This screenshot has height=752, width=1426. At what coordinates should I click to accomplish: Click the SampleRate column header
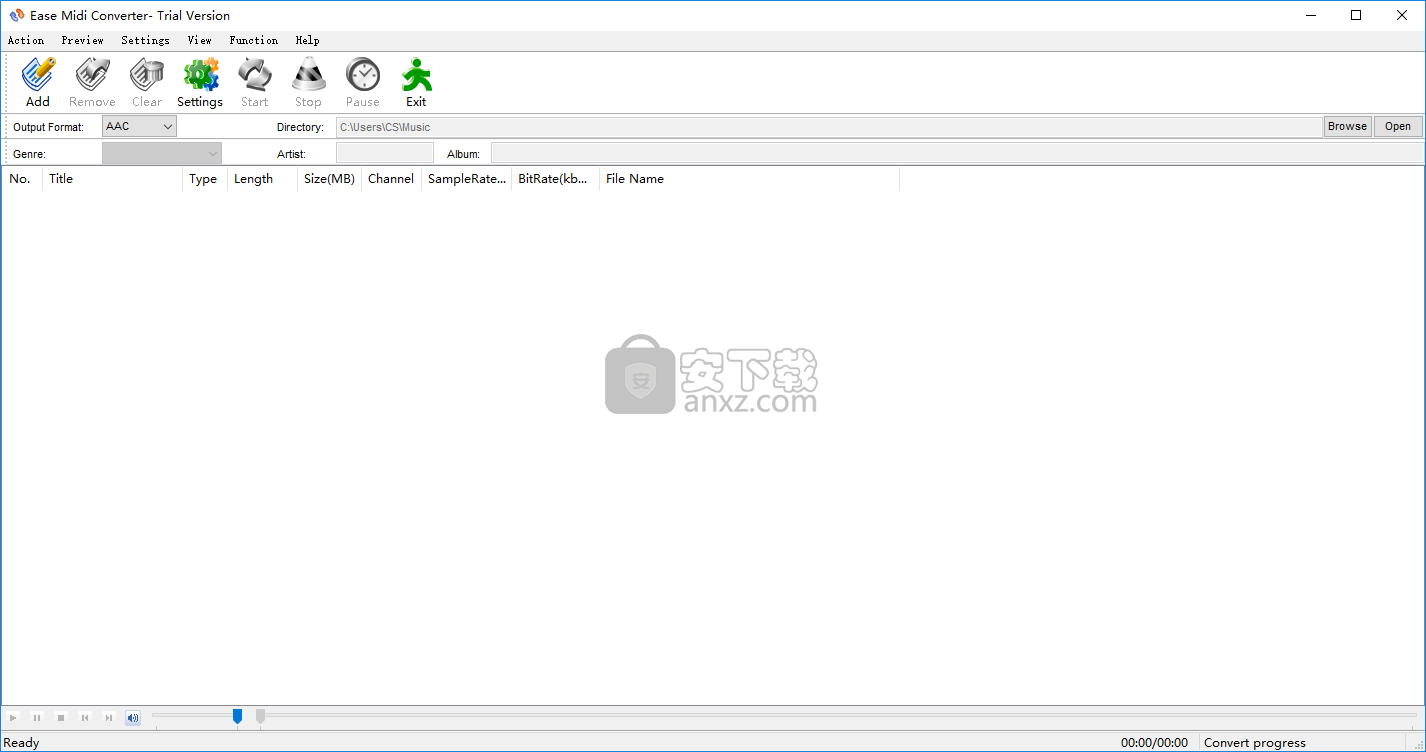[x=466, y=179]
